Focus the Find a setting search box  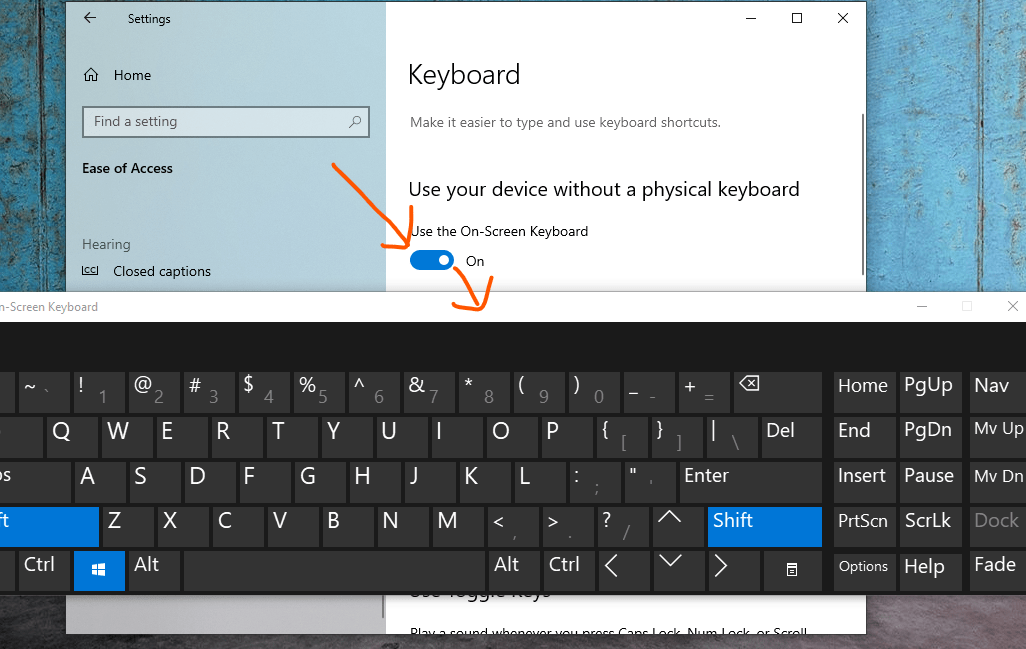[x=226, y=122]
